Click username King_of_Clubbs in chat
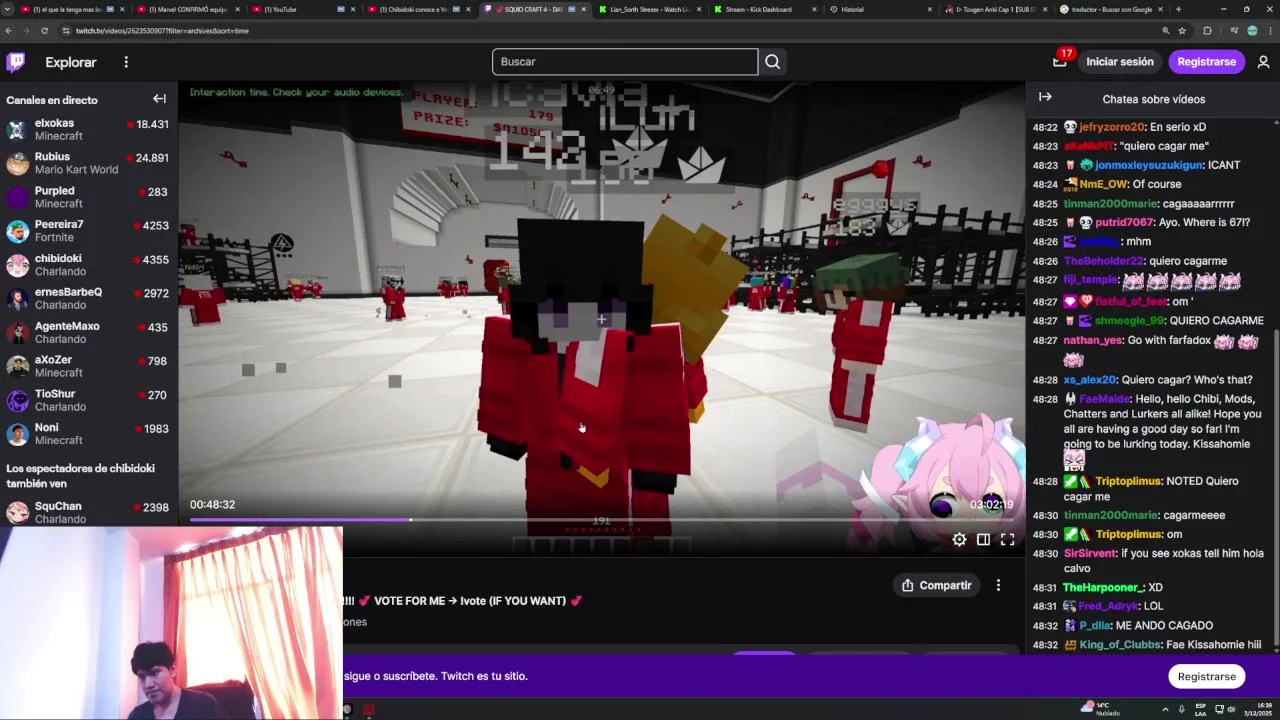The width and height of the screenshot is (1280, 720). tap(1120, 645)
